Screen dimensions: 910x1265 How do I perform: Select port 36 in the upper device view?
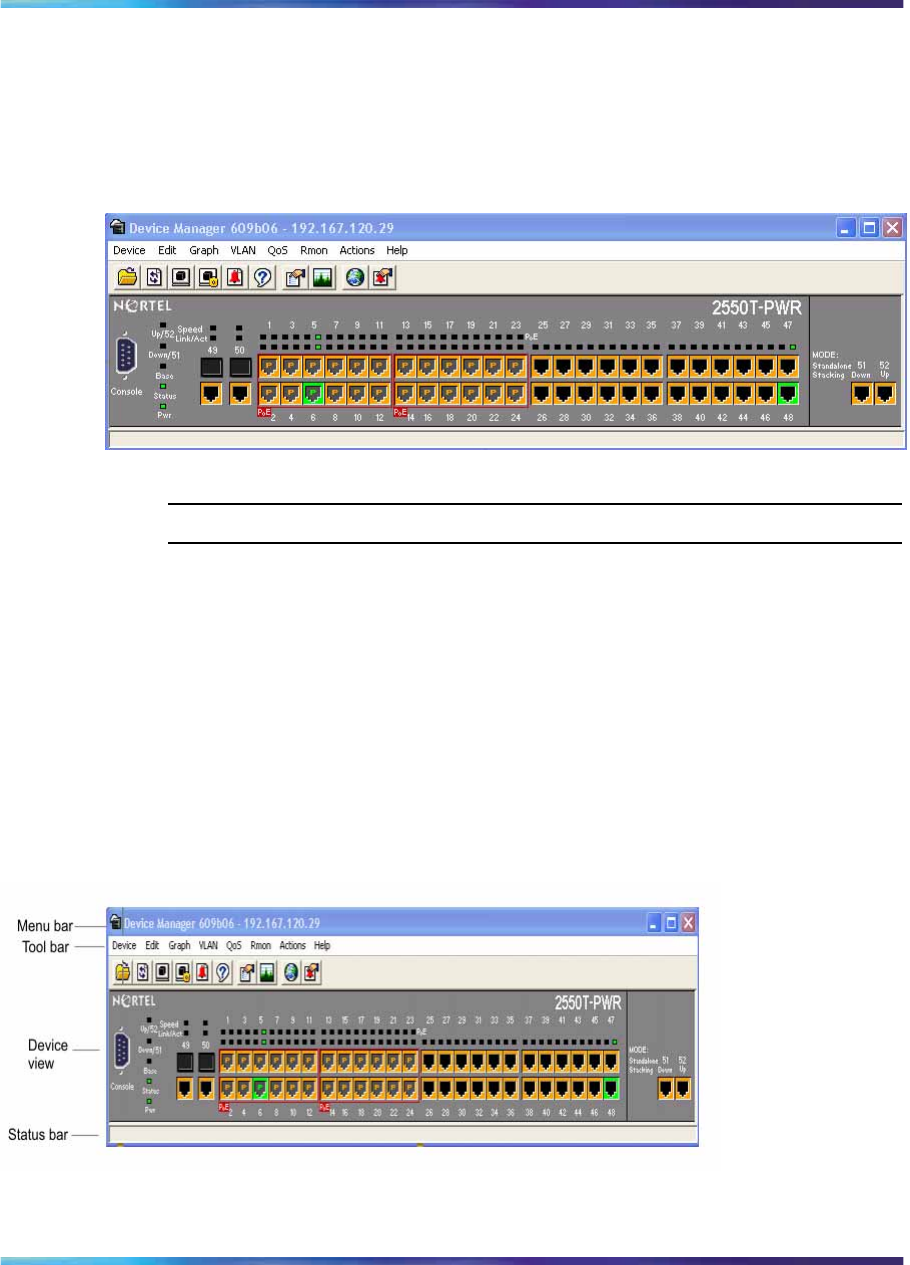coord(652,393)
